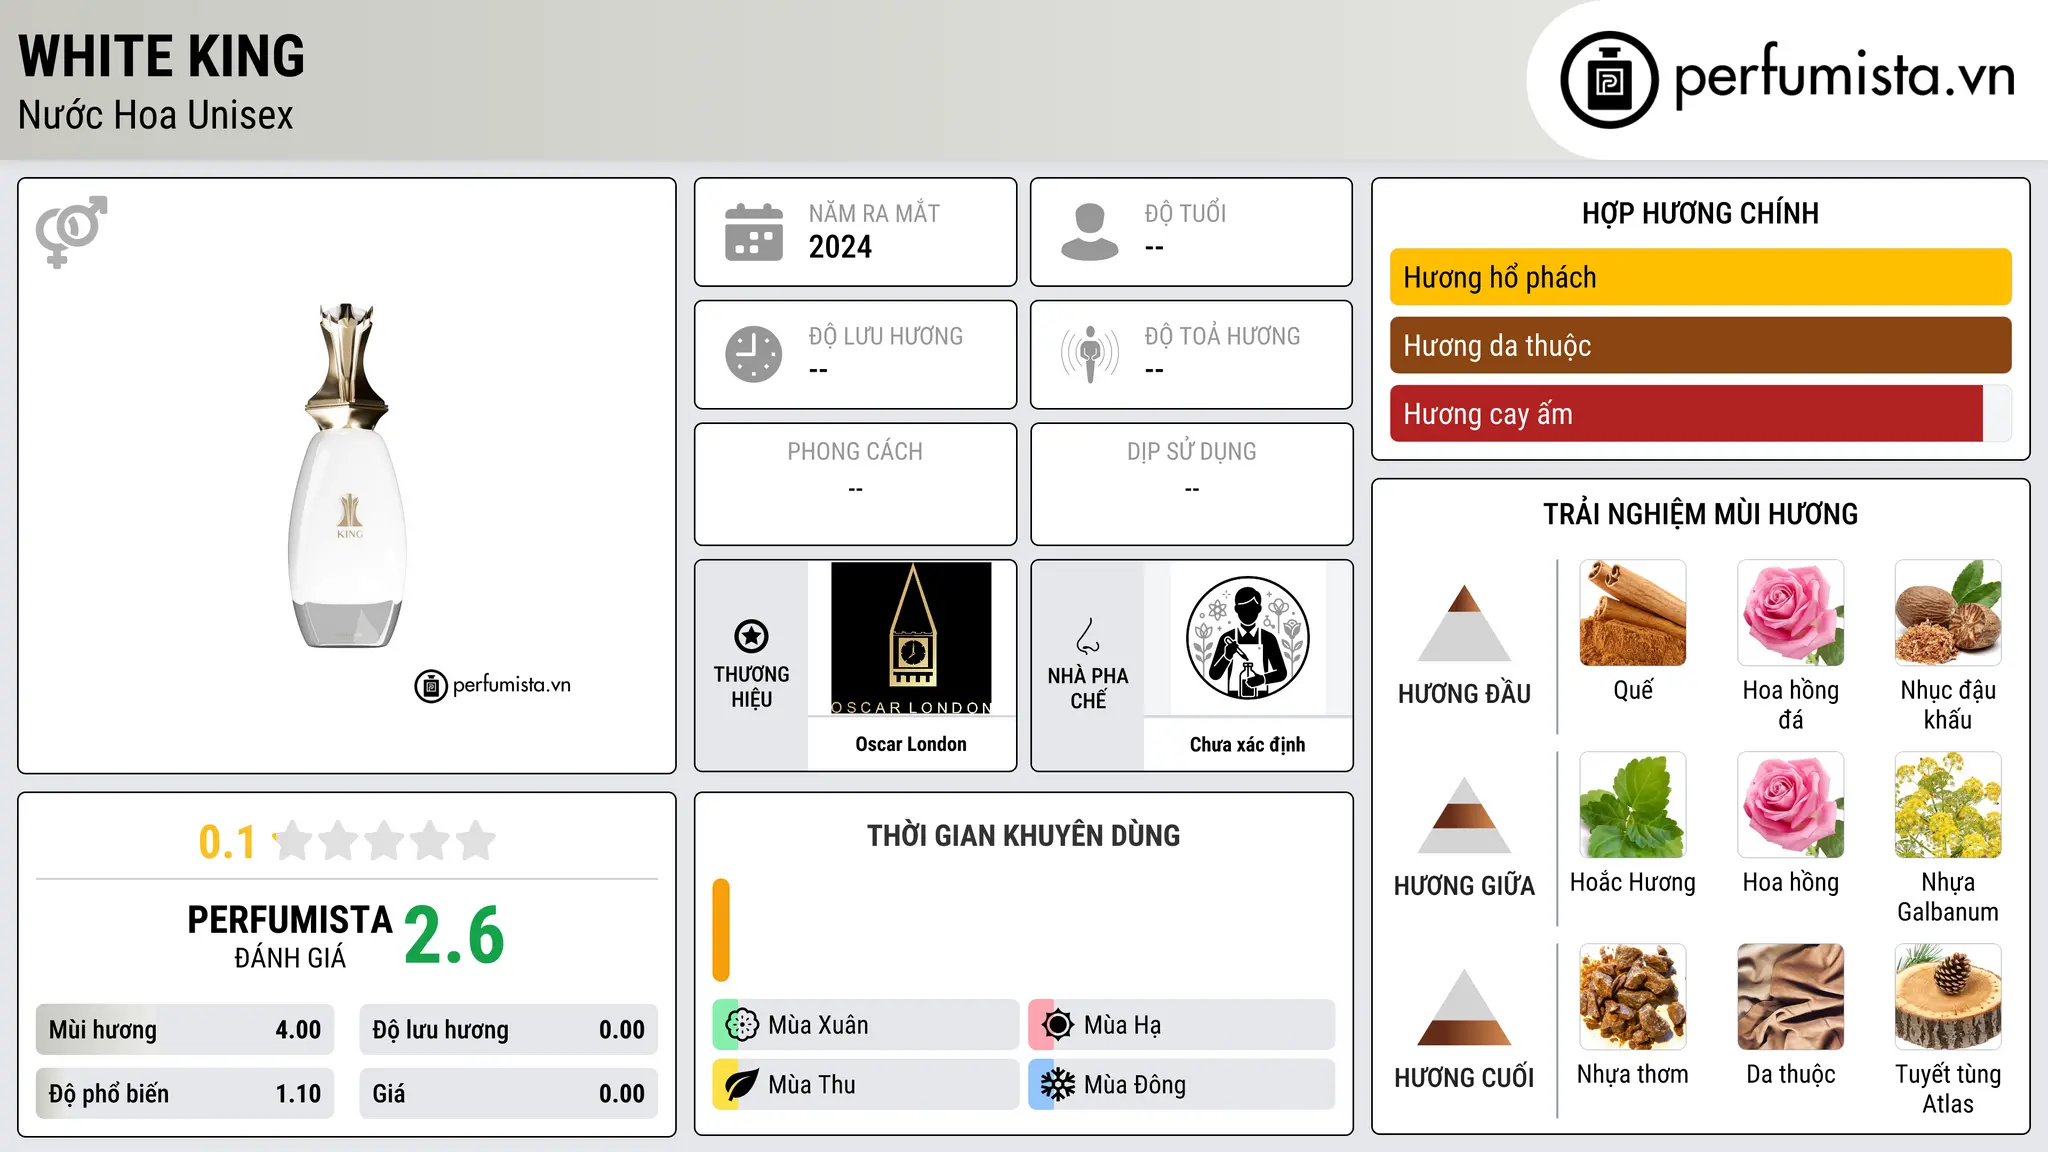Image resolution: width=2048 pixels, height=1152 pixels.
Task: Click the perfumista.vn watermark under the bottle
Action: [492, 685]
